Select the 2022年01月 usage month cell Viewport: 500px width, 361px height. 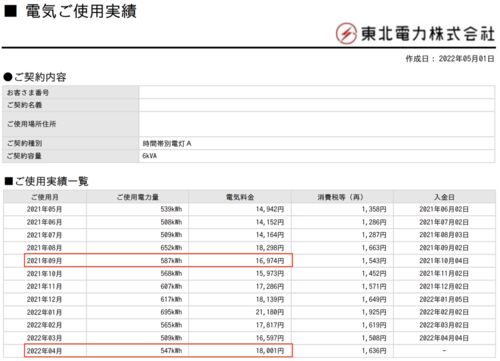[x=44, y=312]
